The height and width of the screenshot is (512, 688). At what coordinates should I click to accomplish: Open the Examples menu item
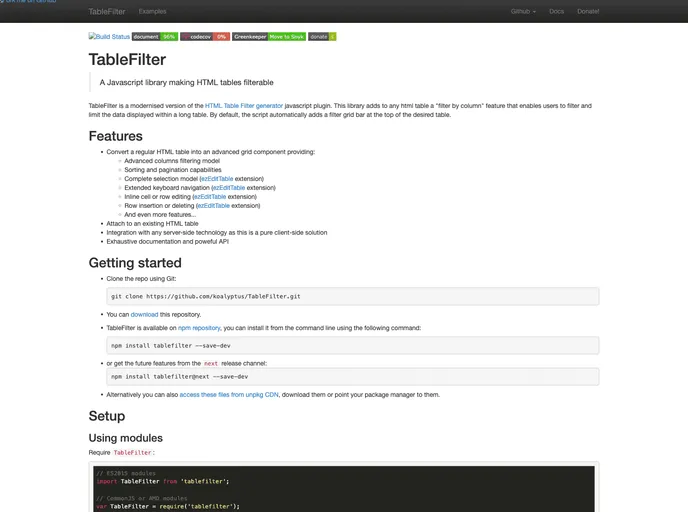(152, 11)
